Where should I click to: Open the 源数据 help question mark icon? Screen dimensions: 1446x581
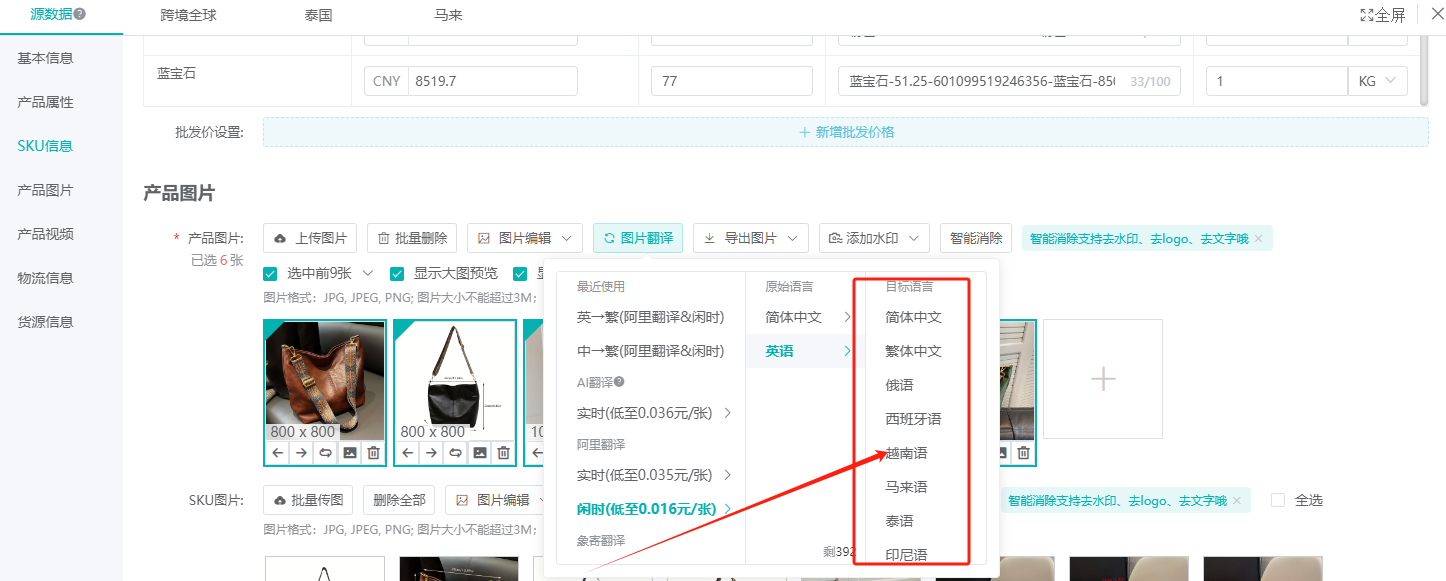79,14
